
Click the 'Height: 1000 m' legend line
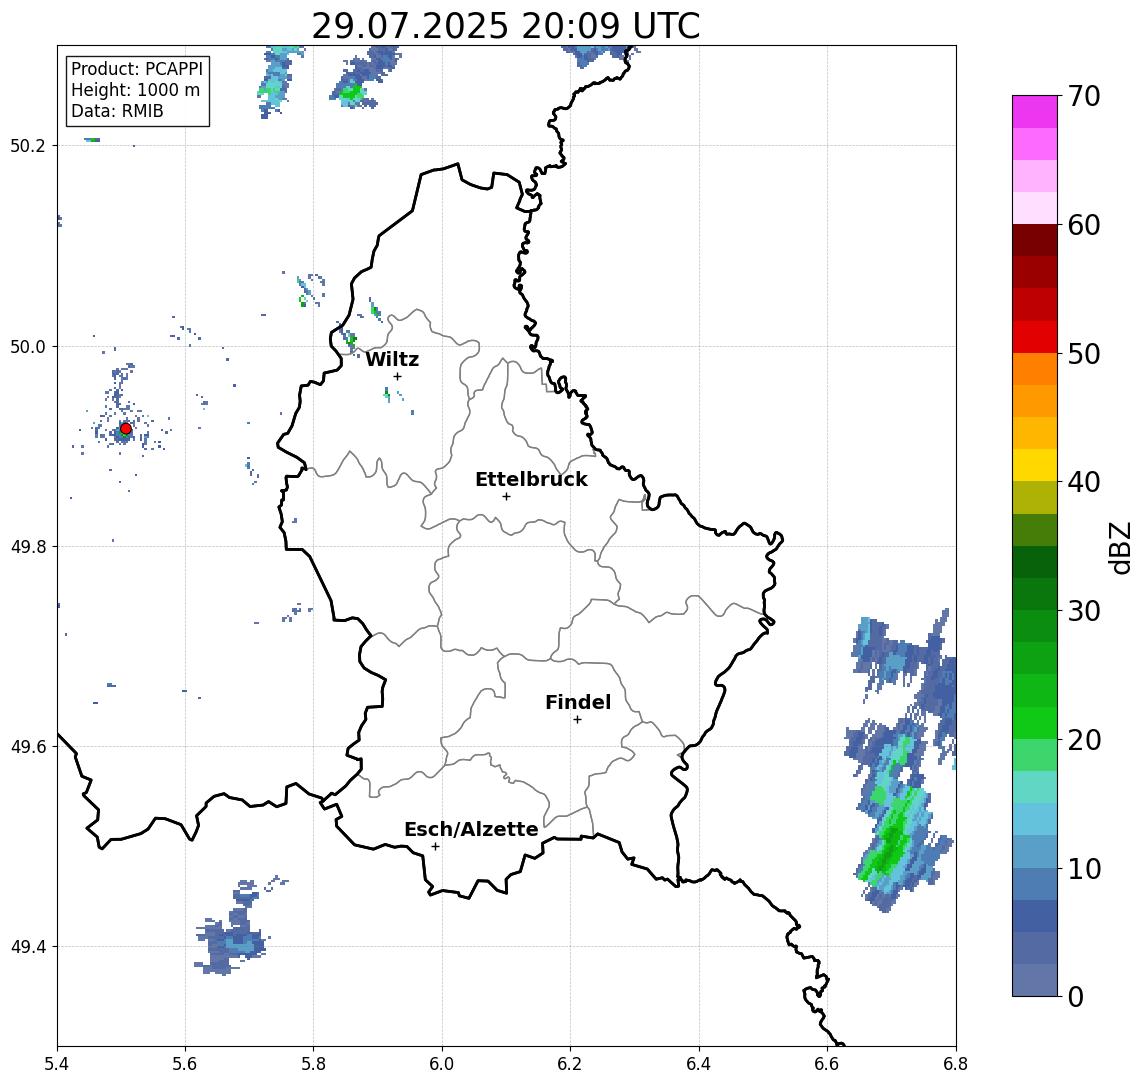pyautogui.click(x=135, y=90)
